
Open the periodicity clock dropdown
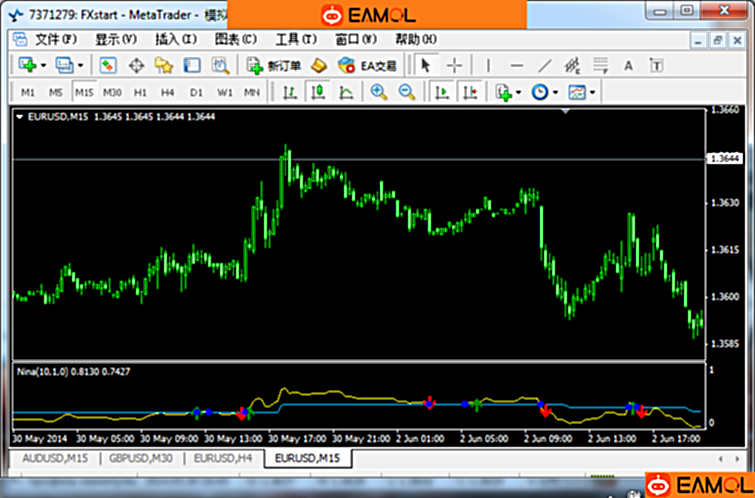coord(555,92)
